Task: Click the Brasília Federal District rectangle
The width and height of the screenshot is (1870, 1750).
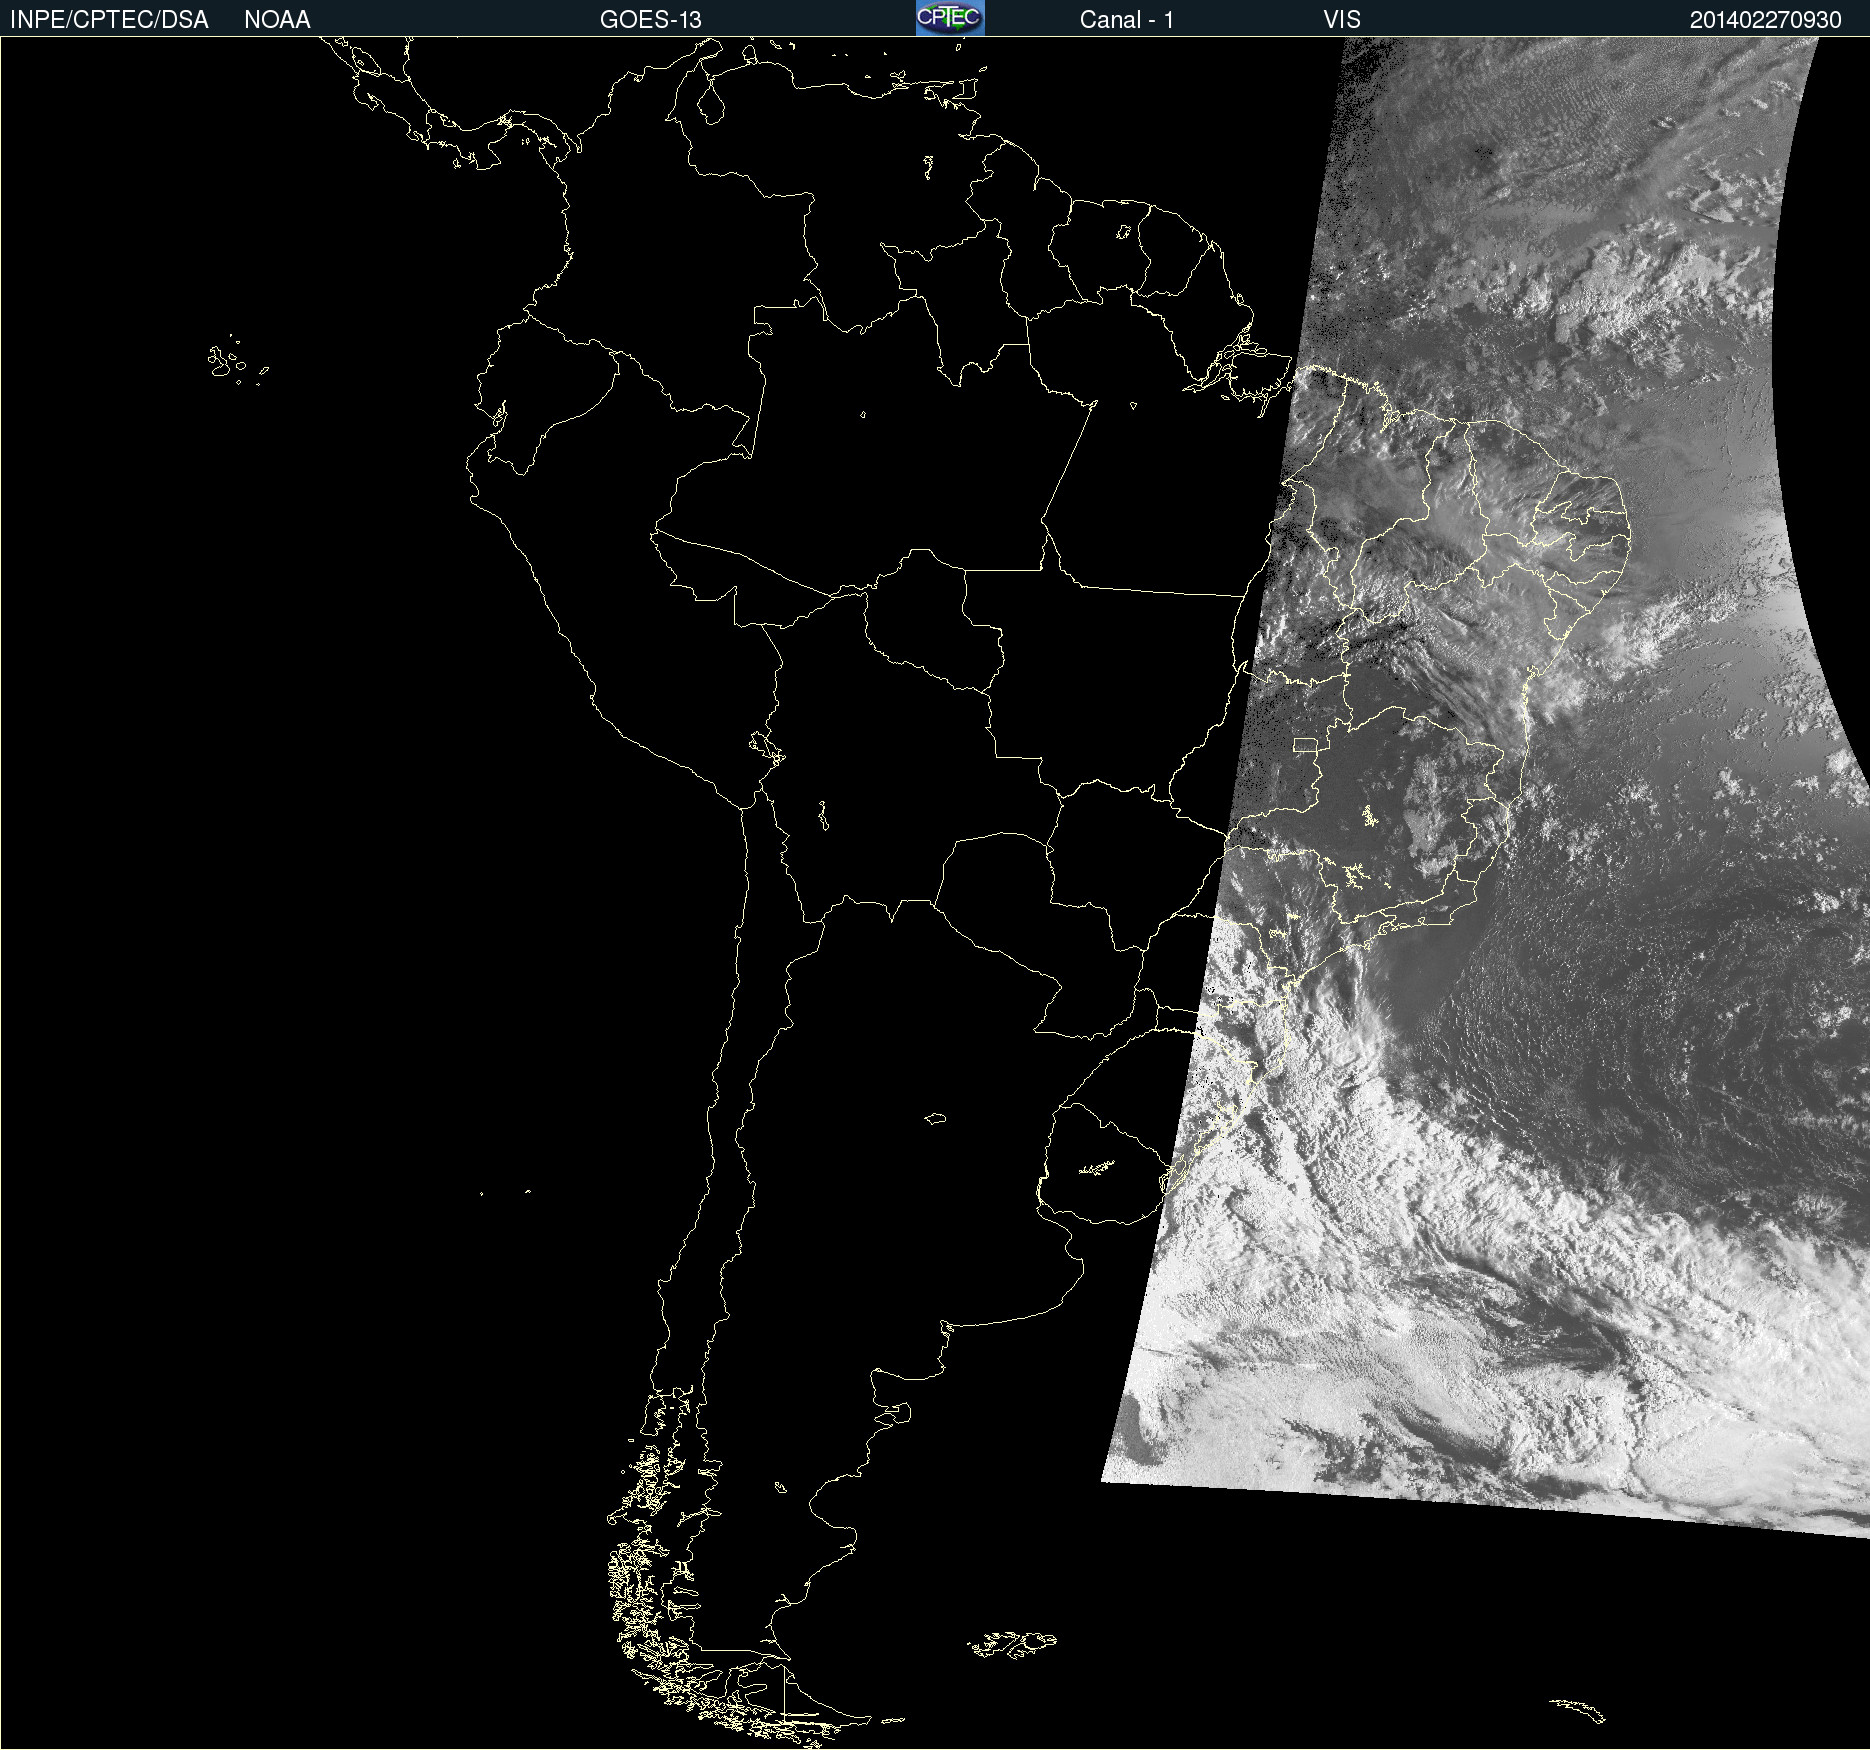Action: point(1305,745)
